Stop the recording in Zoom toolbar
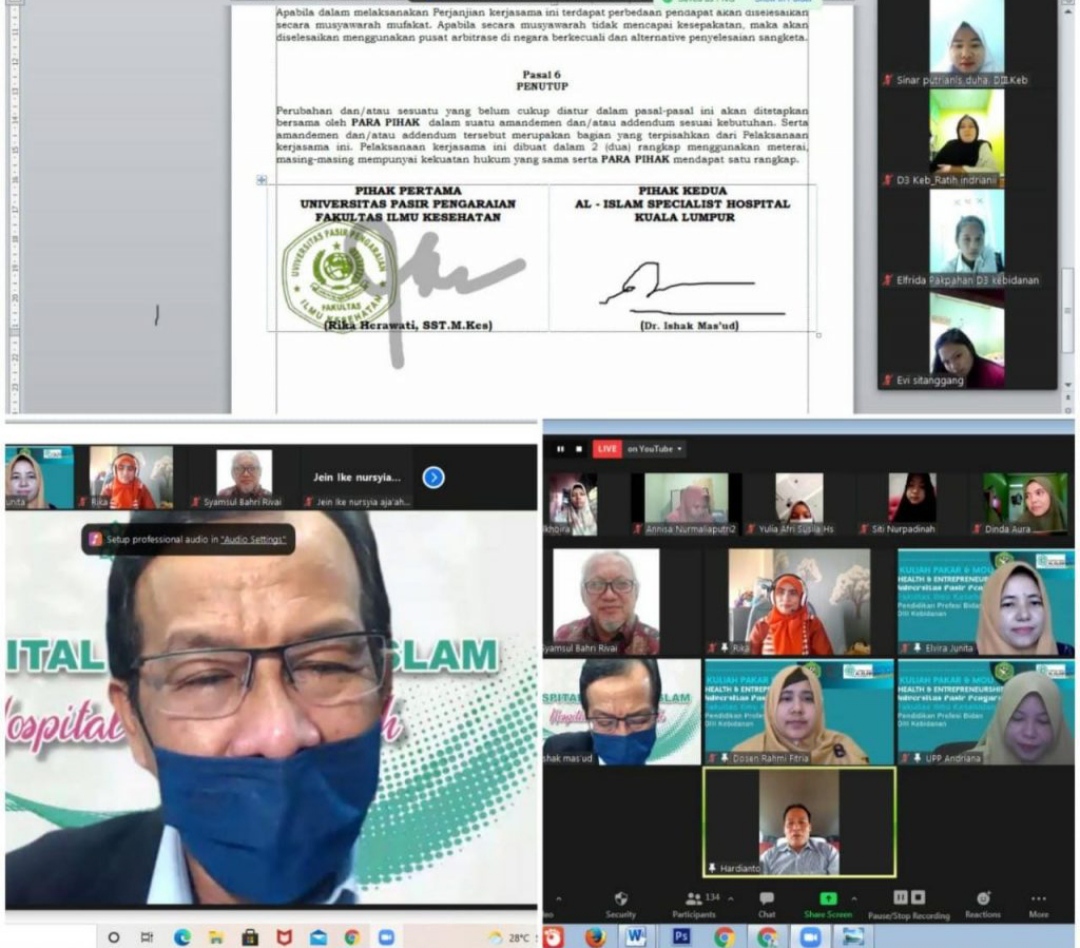Viewport: 1080px width, 948px height. (918, 898)
